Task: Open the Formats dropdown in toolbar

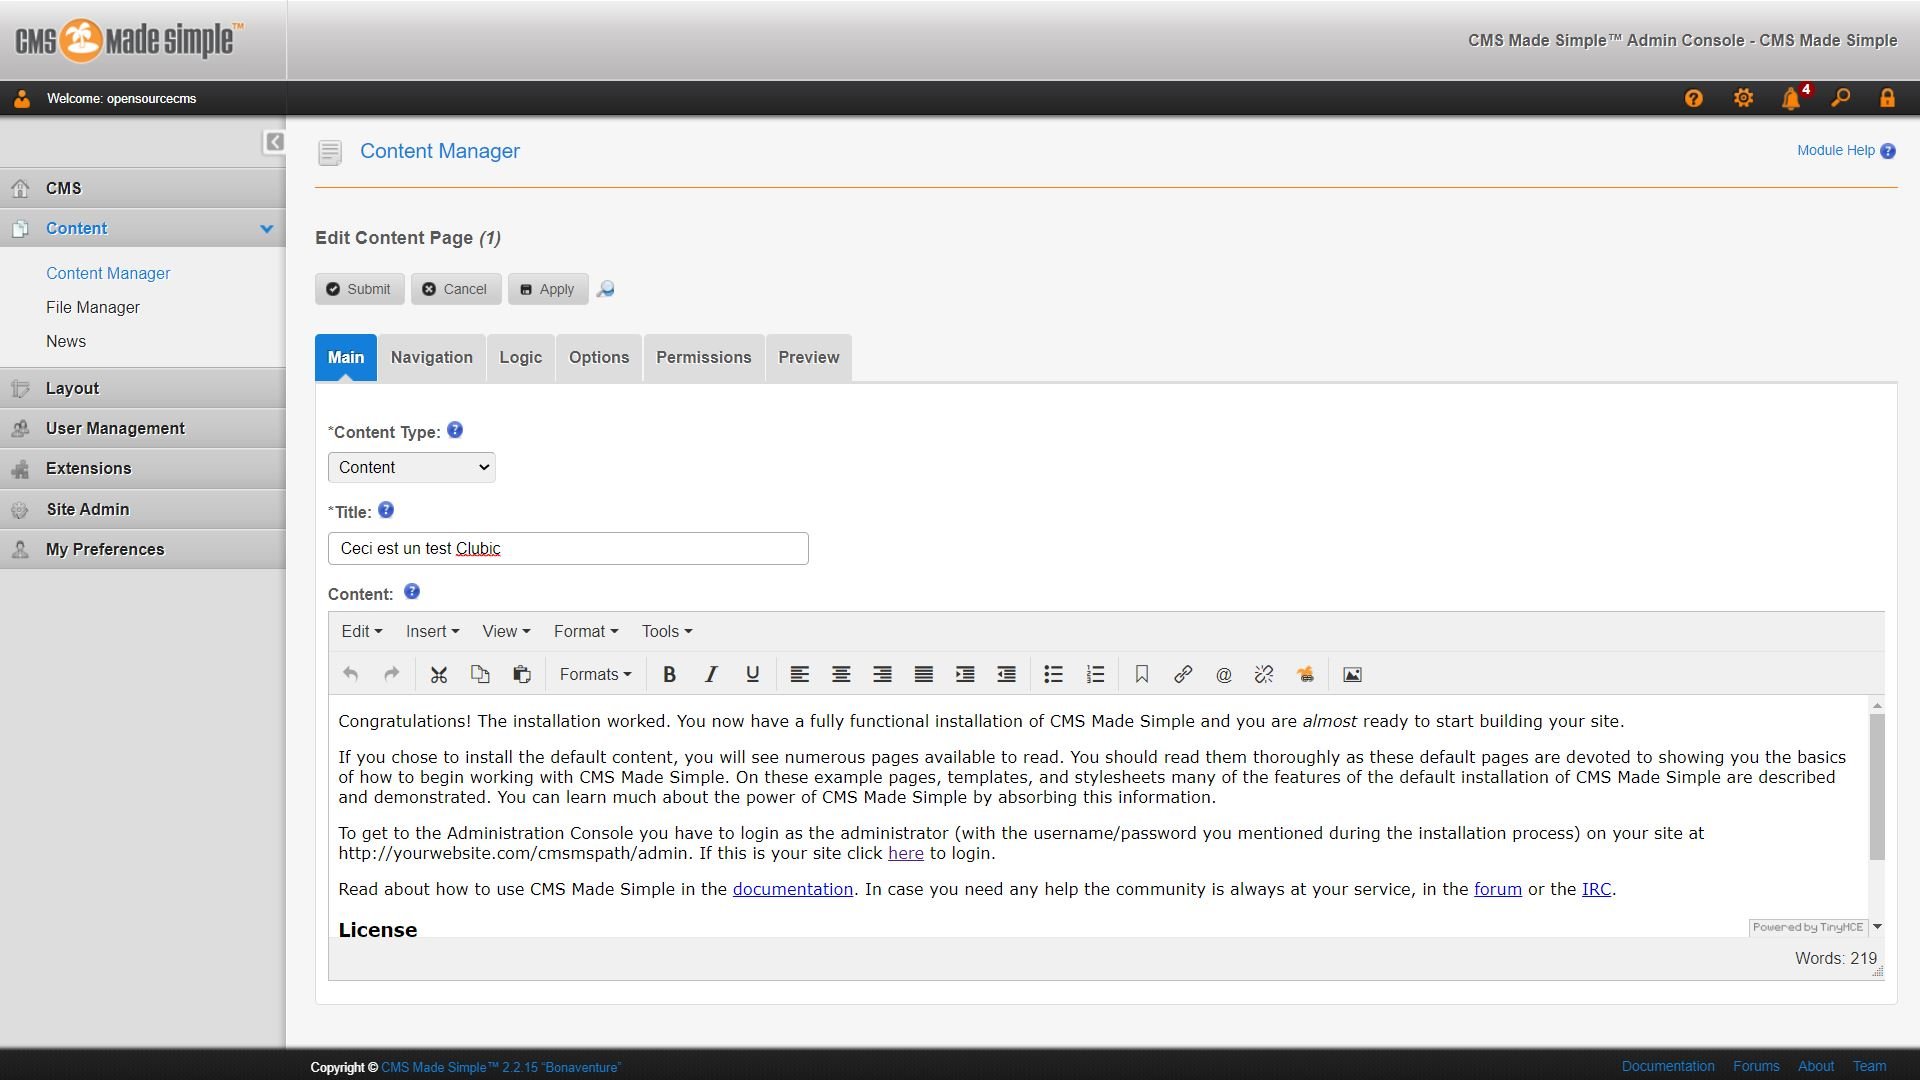Action: click(x=595, y=675)
